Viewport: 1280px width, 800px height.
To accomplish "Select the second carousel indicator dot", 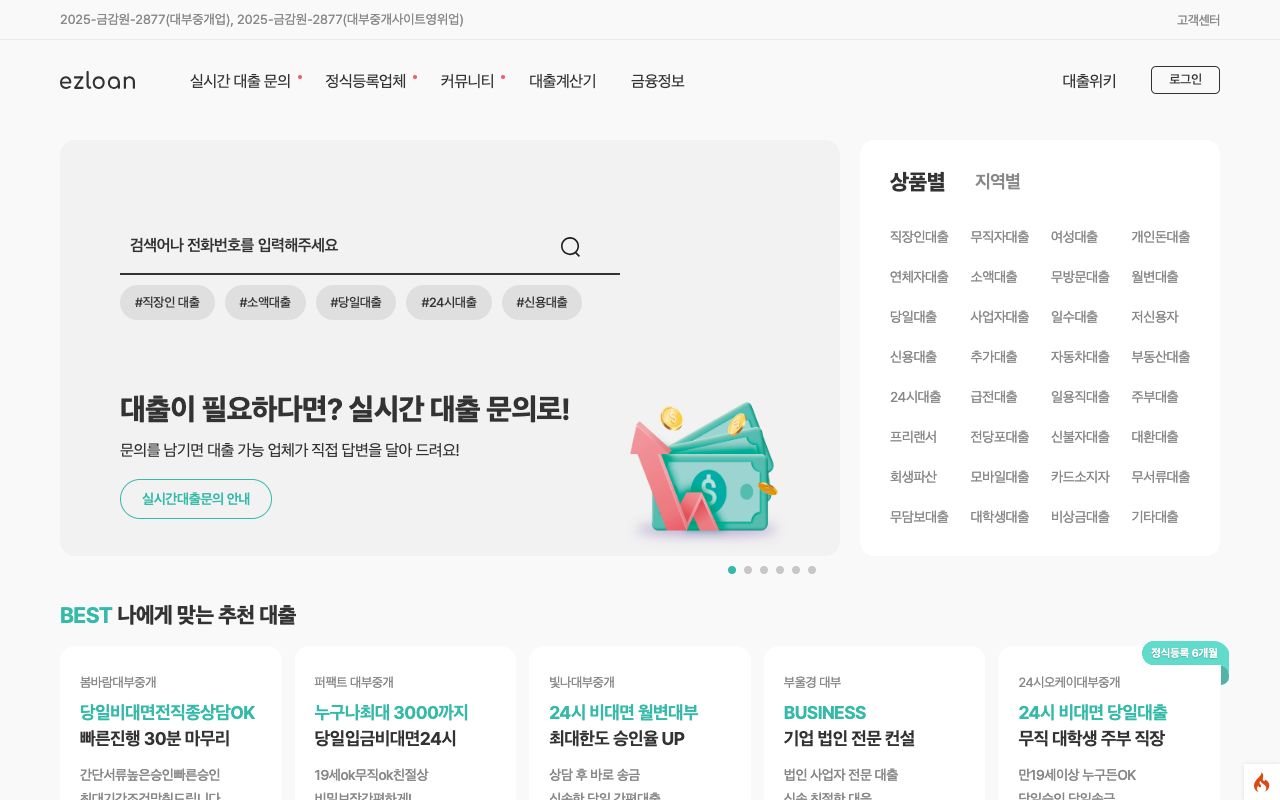I will tap(748, 570).
